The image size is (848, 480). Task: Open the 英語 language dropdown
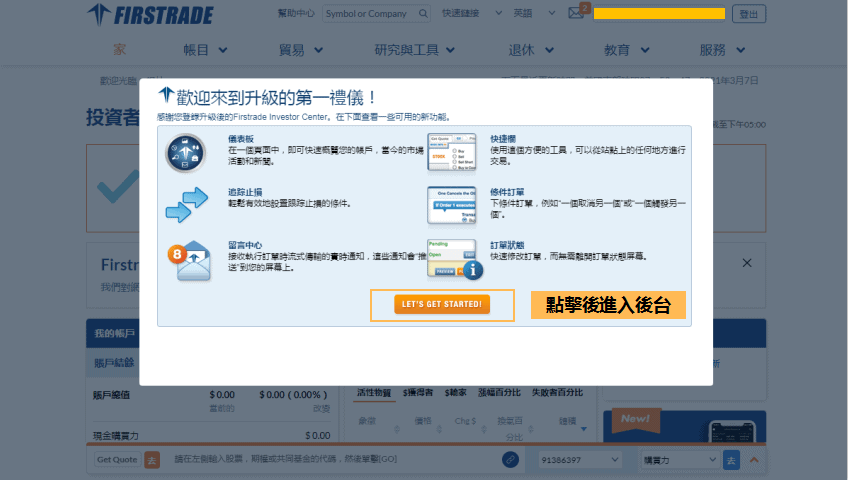tap(534, 13)
